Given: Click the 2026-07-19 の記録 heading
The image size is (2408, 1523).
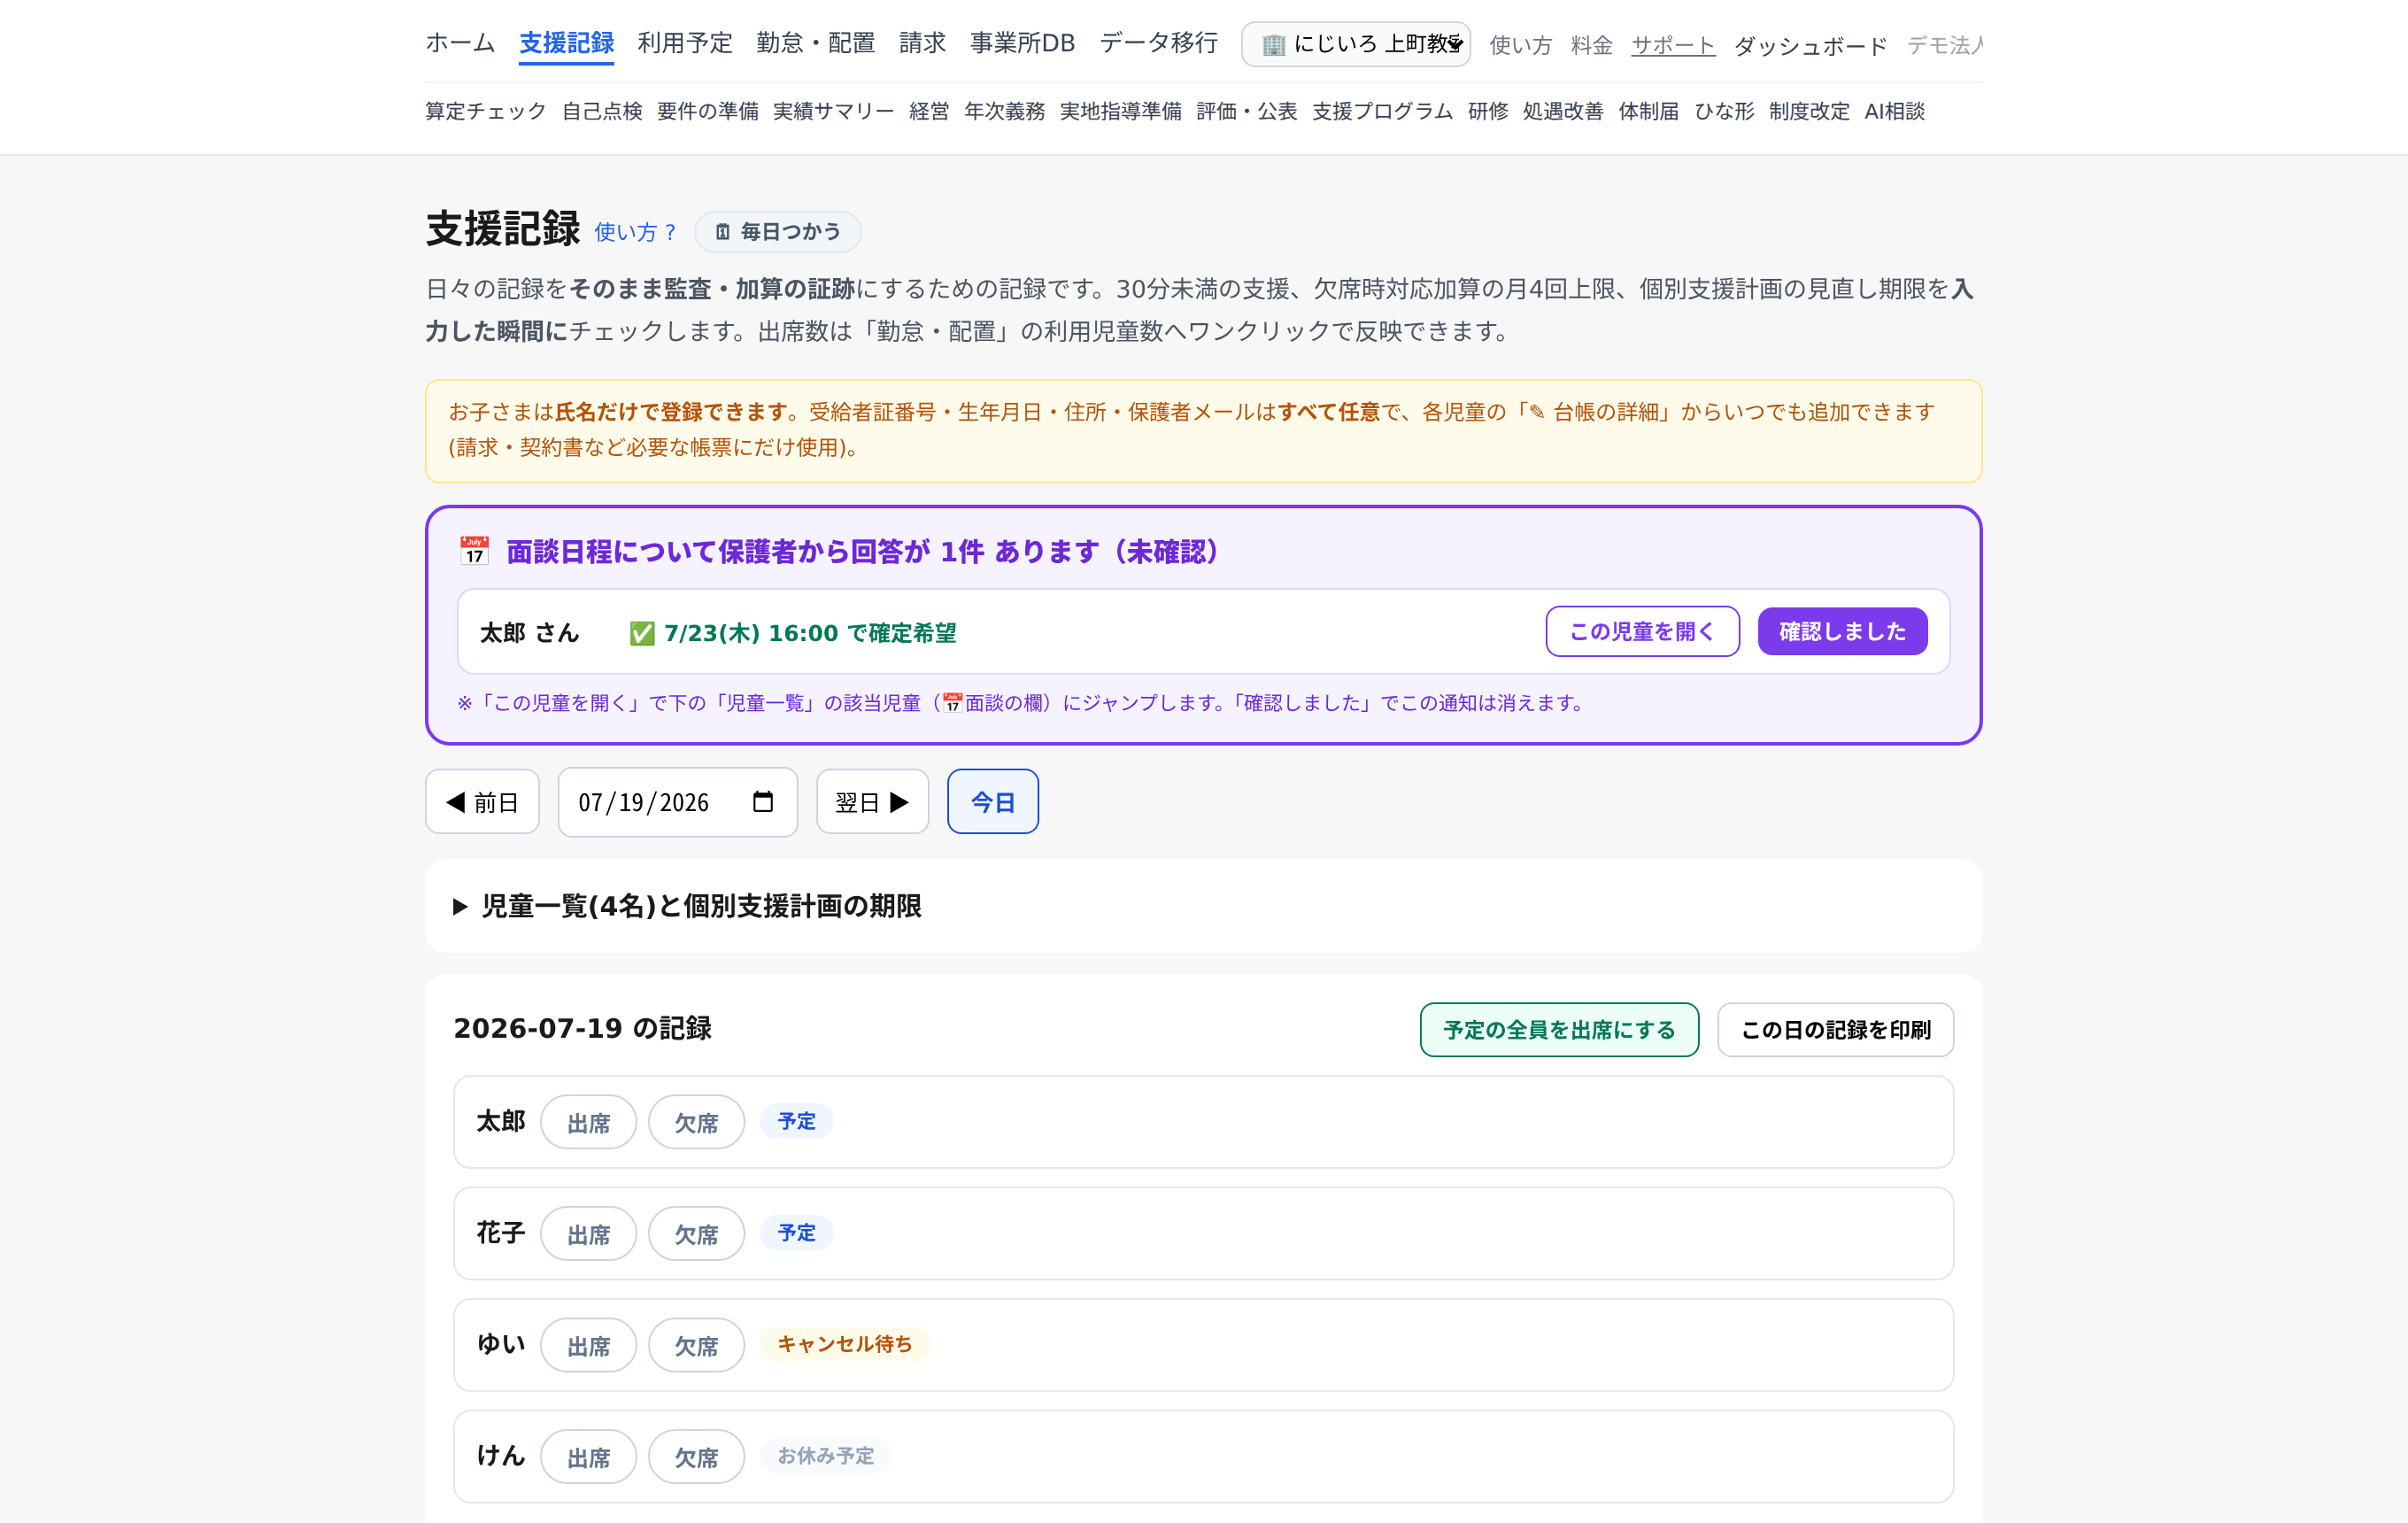Looking at the screenshot, I should tap(582, 1029).
